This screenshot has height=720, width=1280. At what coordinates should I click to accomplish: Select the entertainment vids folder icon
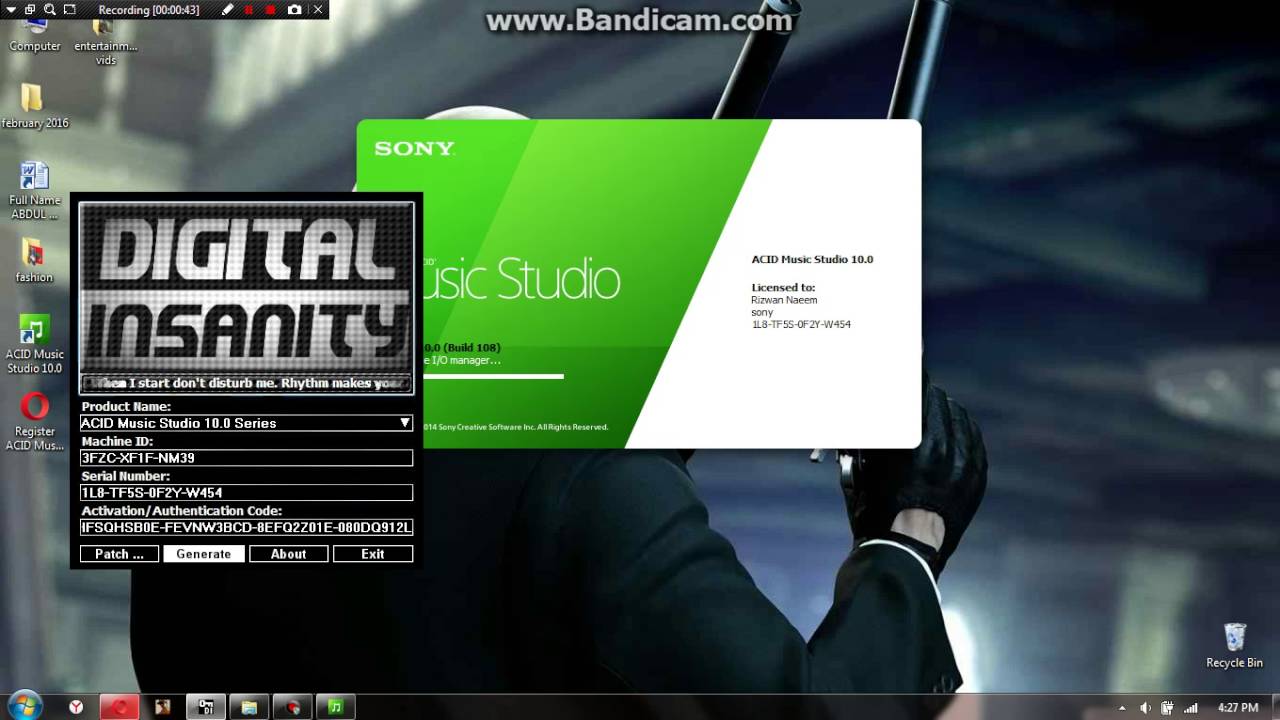[x=106, y=40]
